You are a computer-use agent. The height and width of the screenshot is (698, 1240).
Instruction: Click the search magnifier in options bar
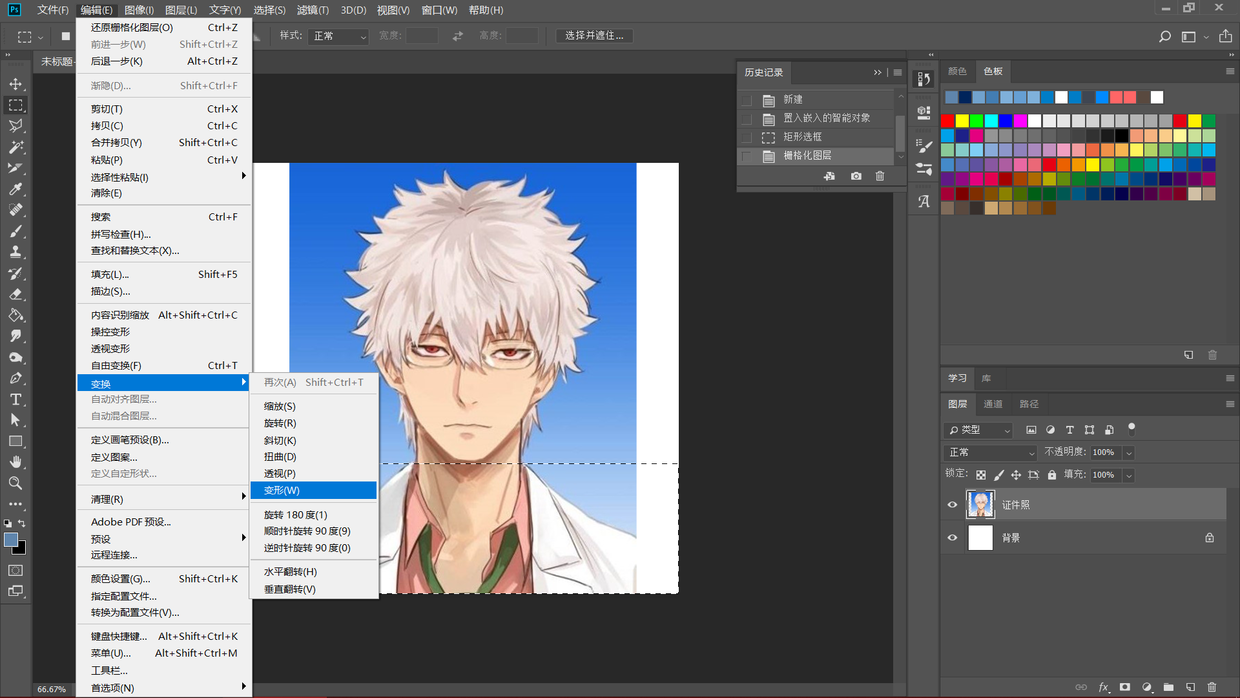tap(1165, 36)
